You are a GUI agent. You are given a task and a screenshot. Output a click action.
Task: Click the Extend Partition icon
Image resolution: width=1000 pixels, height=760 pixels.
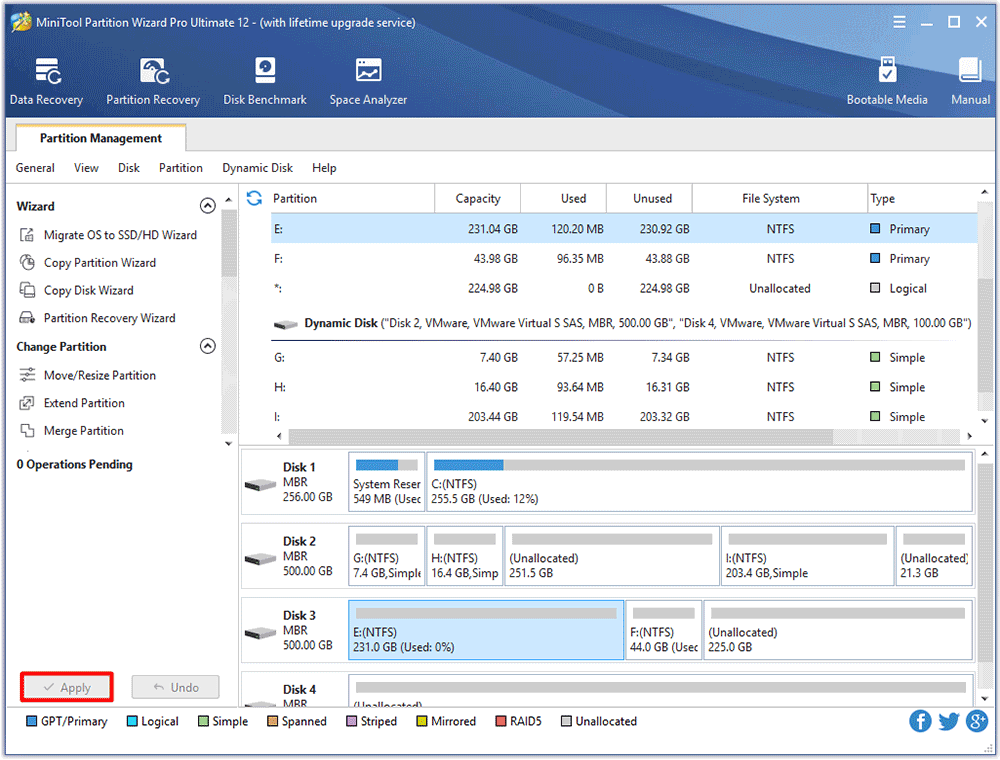pos(27,403)
